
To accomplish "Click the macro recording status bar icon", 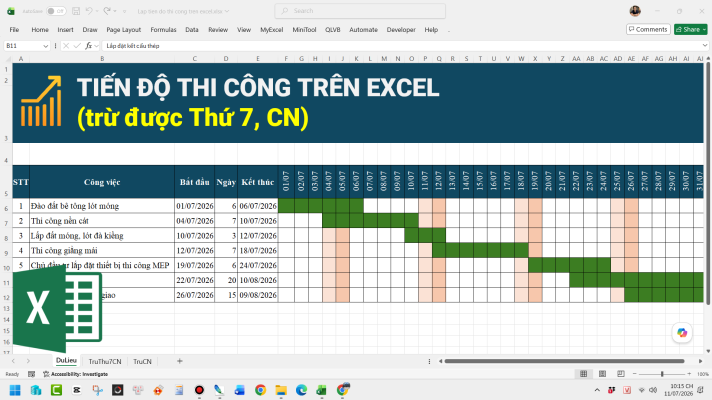I will tap(31, 374).
